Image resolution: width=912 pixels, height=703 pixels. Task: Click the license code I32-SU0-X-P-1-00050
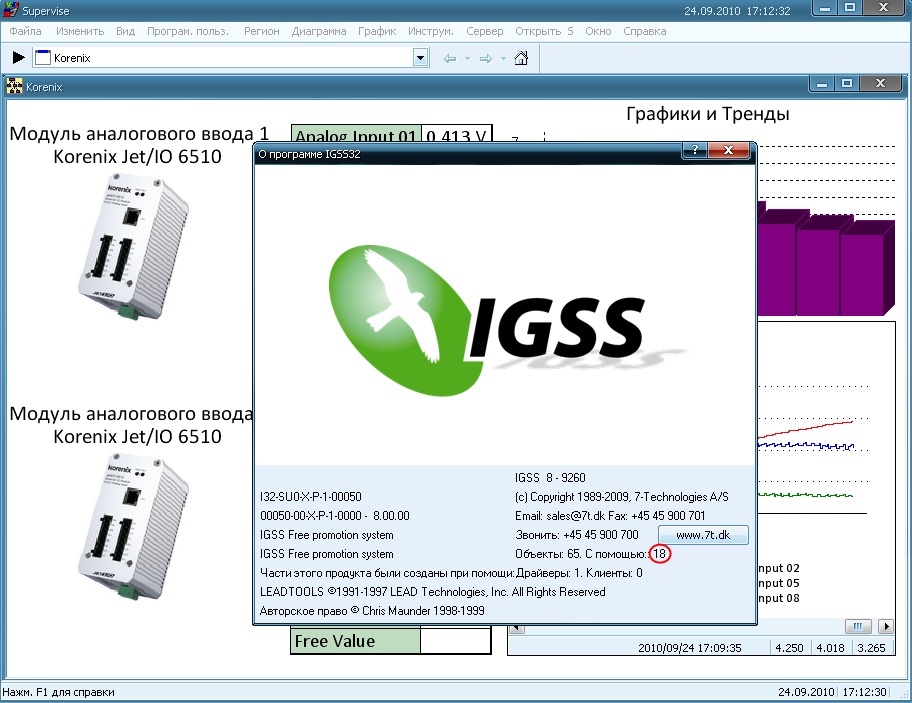tap(311, 497)
